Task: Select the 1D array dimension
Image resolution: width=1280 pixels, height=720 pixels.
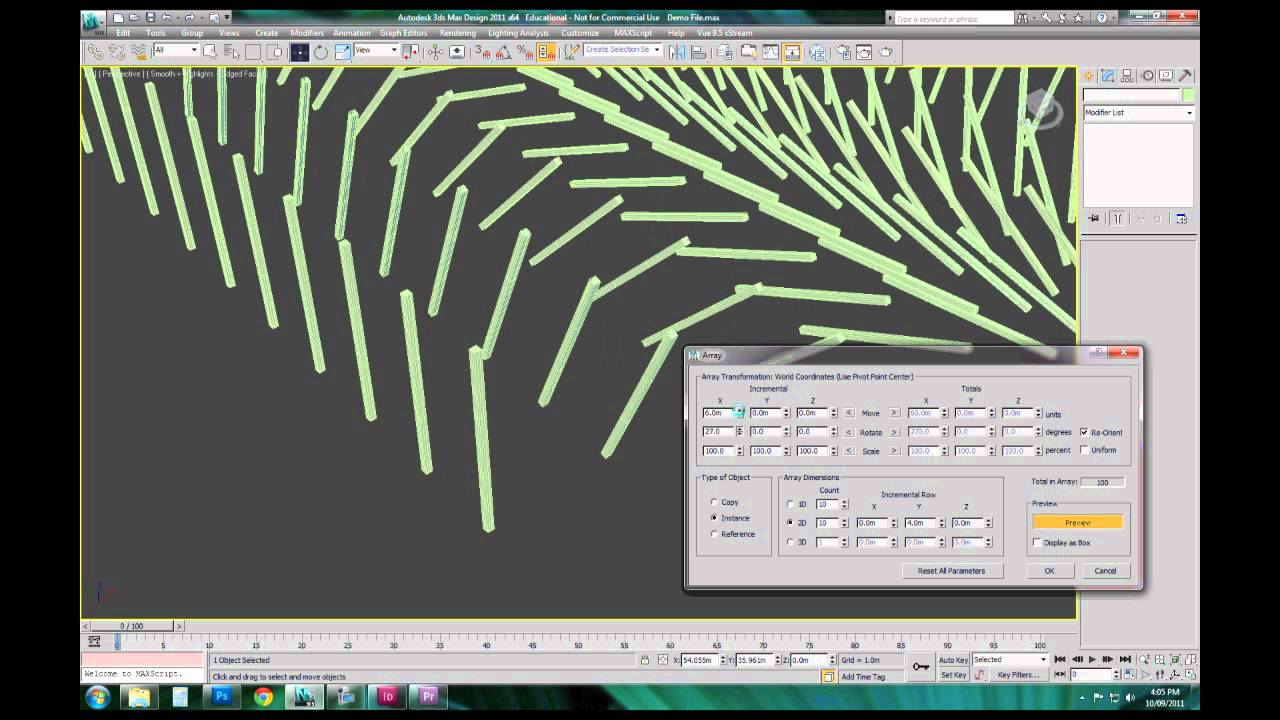Action: [790, 504]
